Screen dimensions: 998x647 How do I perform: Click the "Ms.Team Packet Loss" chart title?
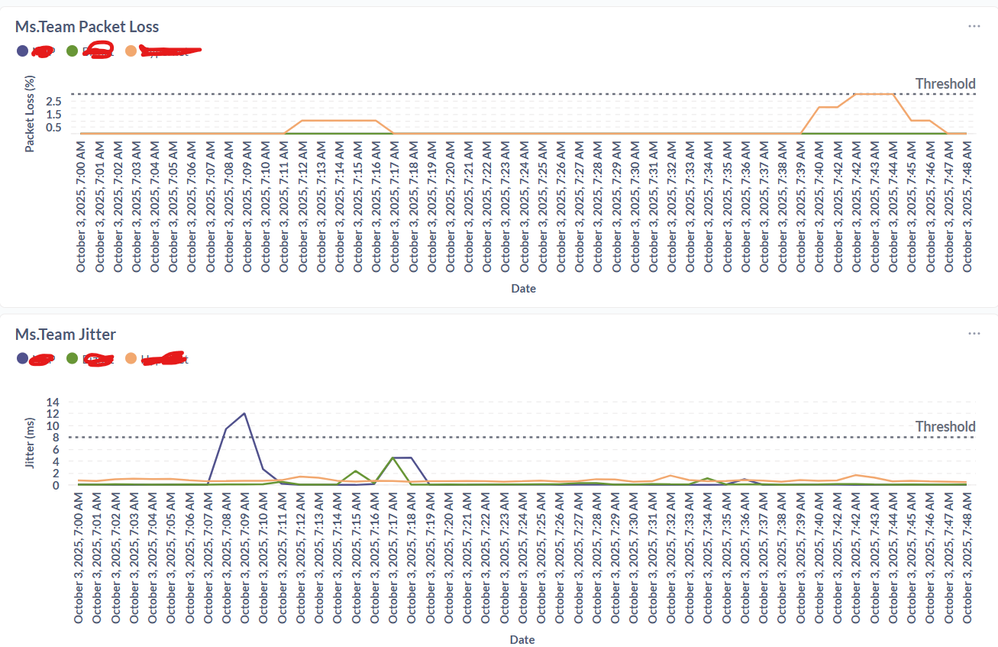87,27
